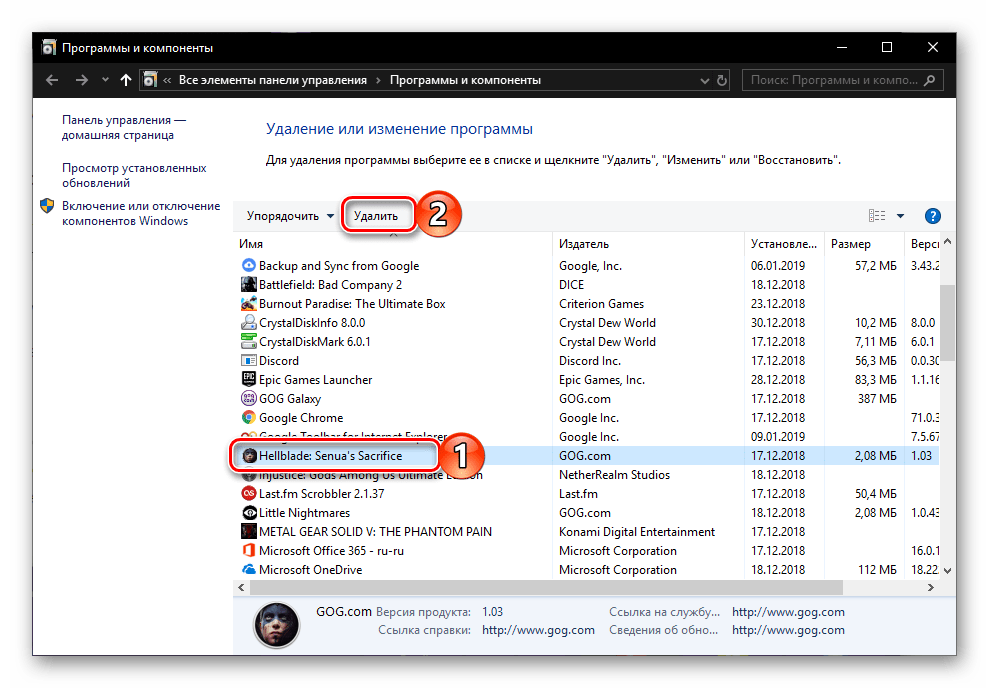Refresh the Programs and Components list
The image size is (989, 688).
click(x=722, y=81)
